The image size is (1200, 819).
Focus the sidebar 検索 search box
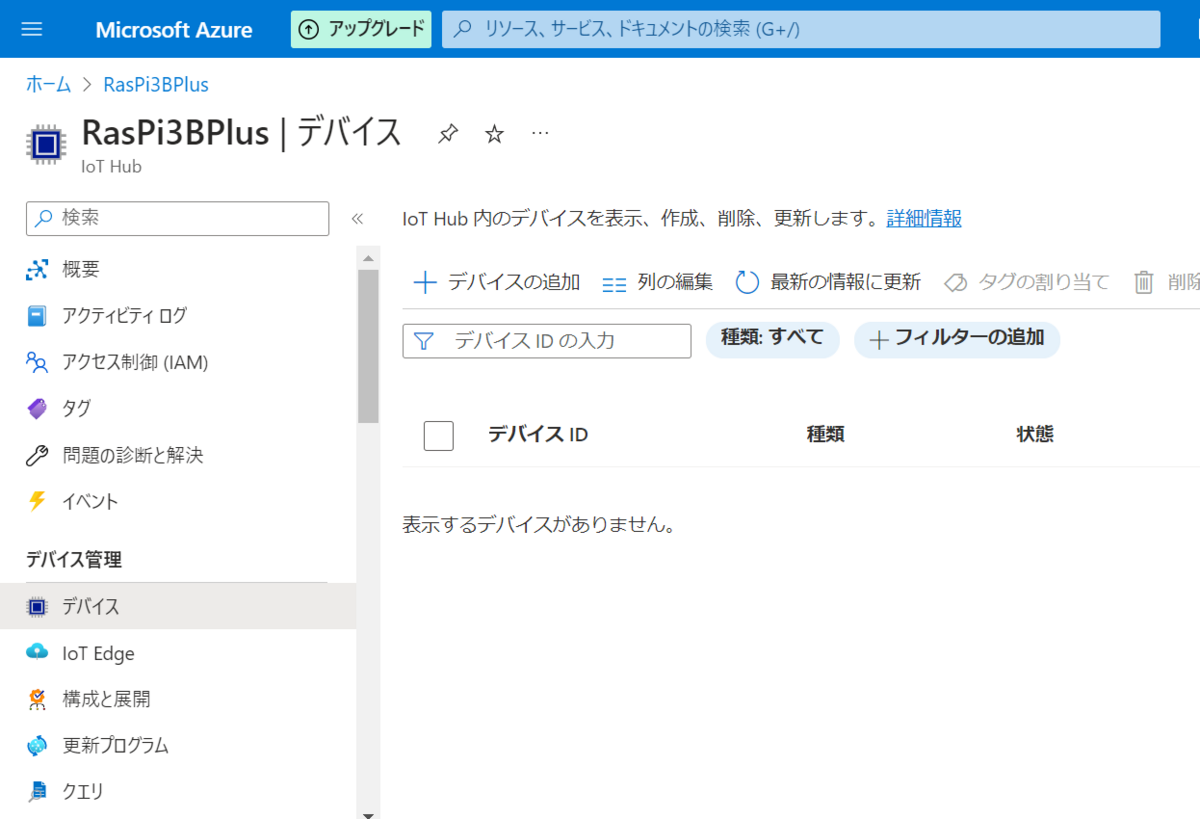click(177, 218)
